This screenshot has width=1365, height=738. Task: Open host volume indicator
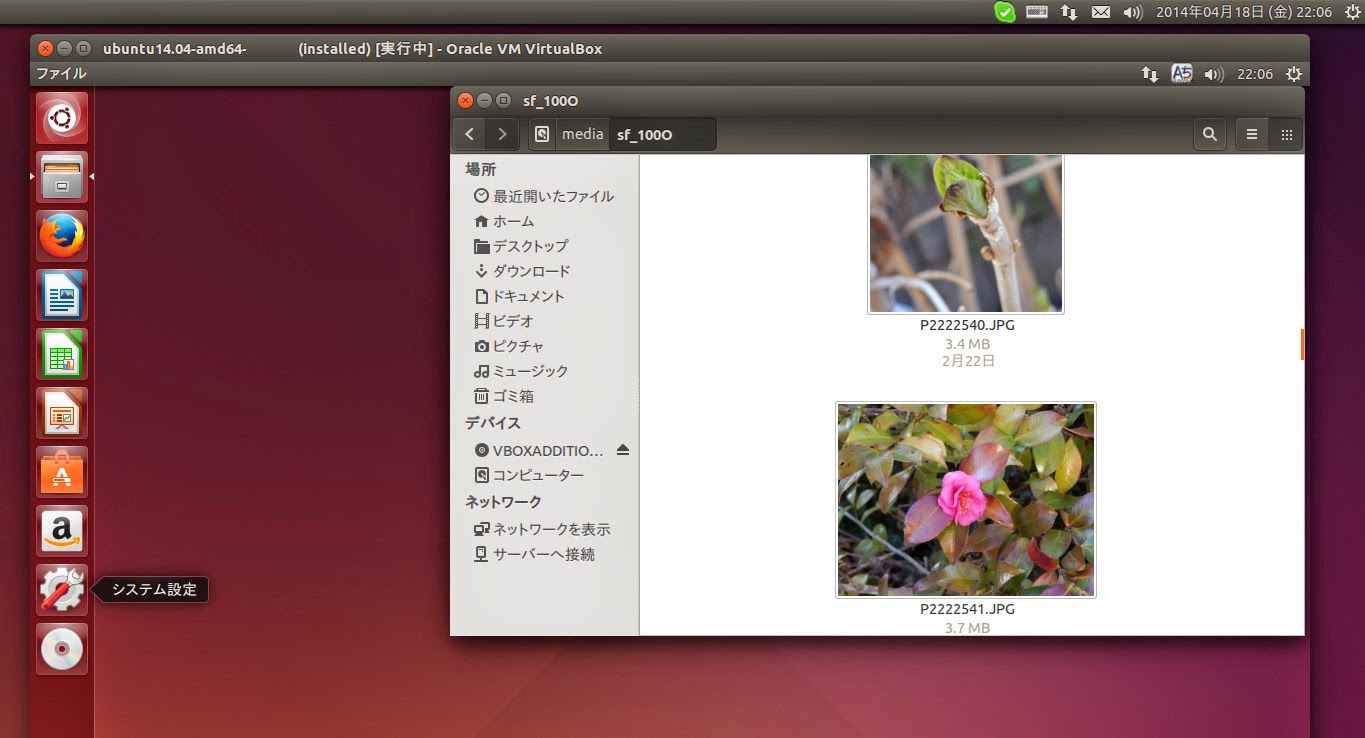pos(1133,12)
